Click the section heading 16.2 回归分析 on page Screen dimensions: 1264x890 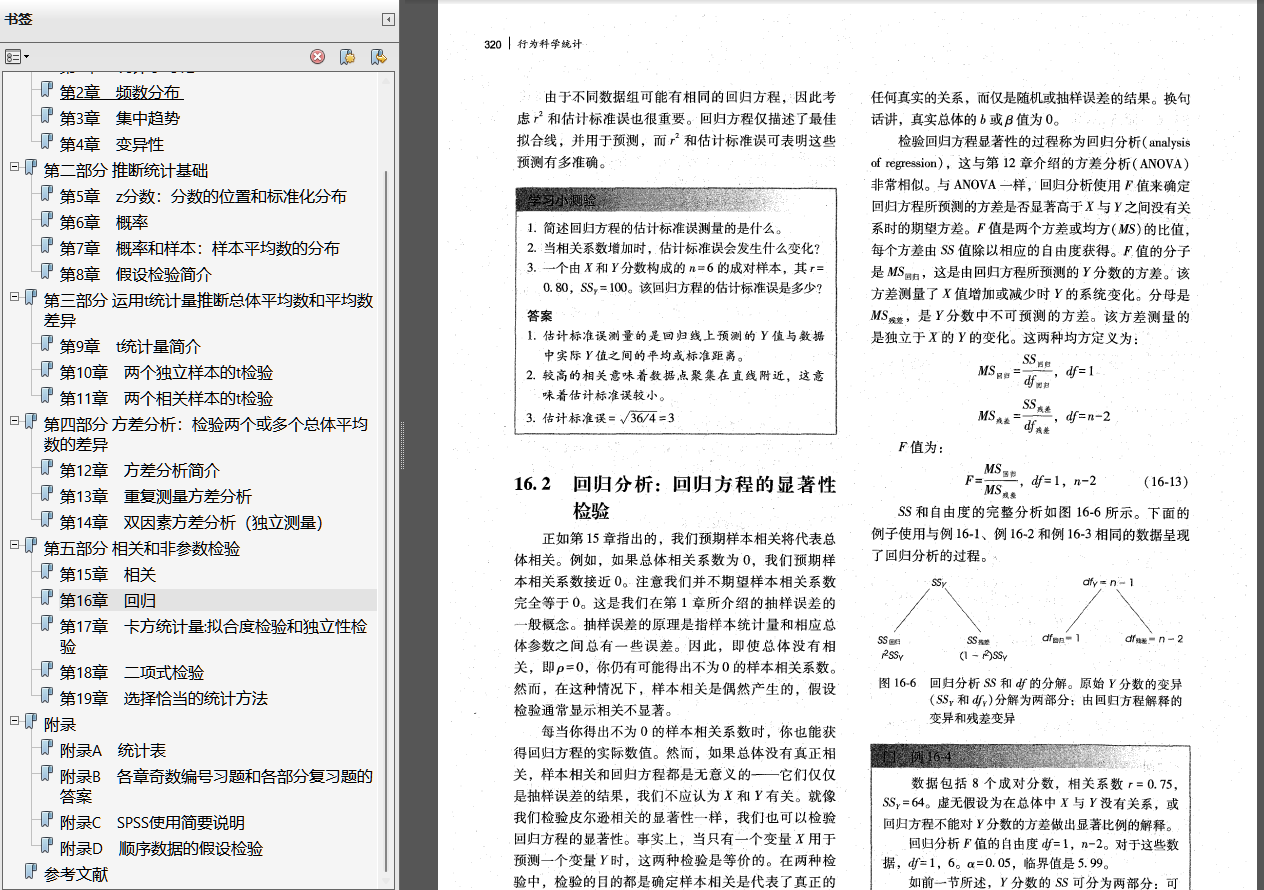(675, 497)
